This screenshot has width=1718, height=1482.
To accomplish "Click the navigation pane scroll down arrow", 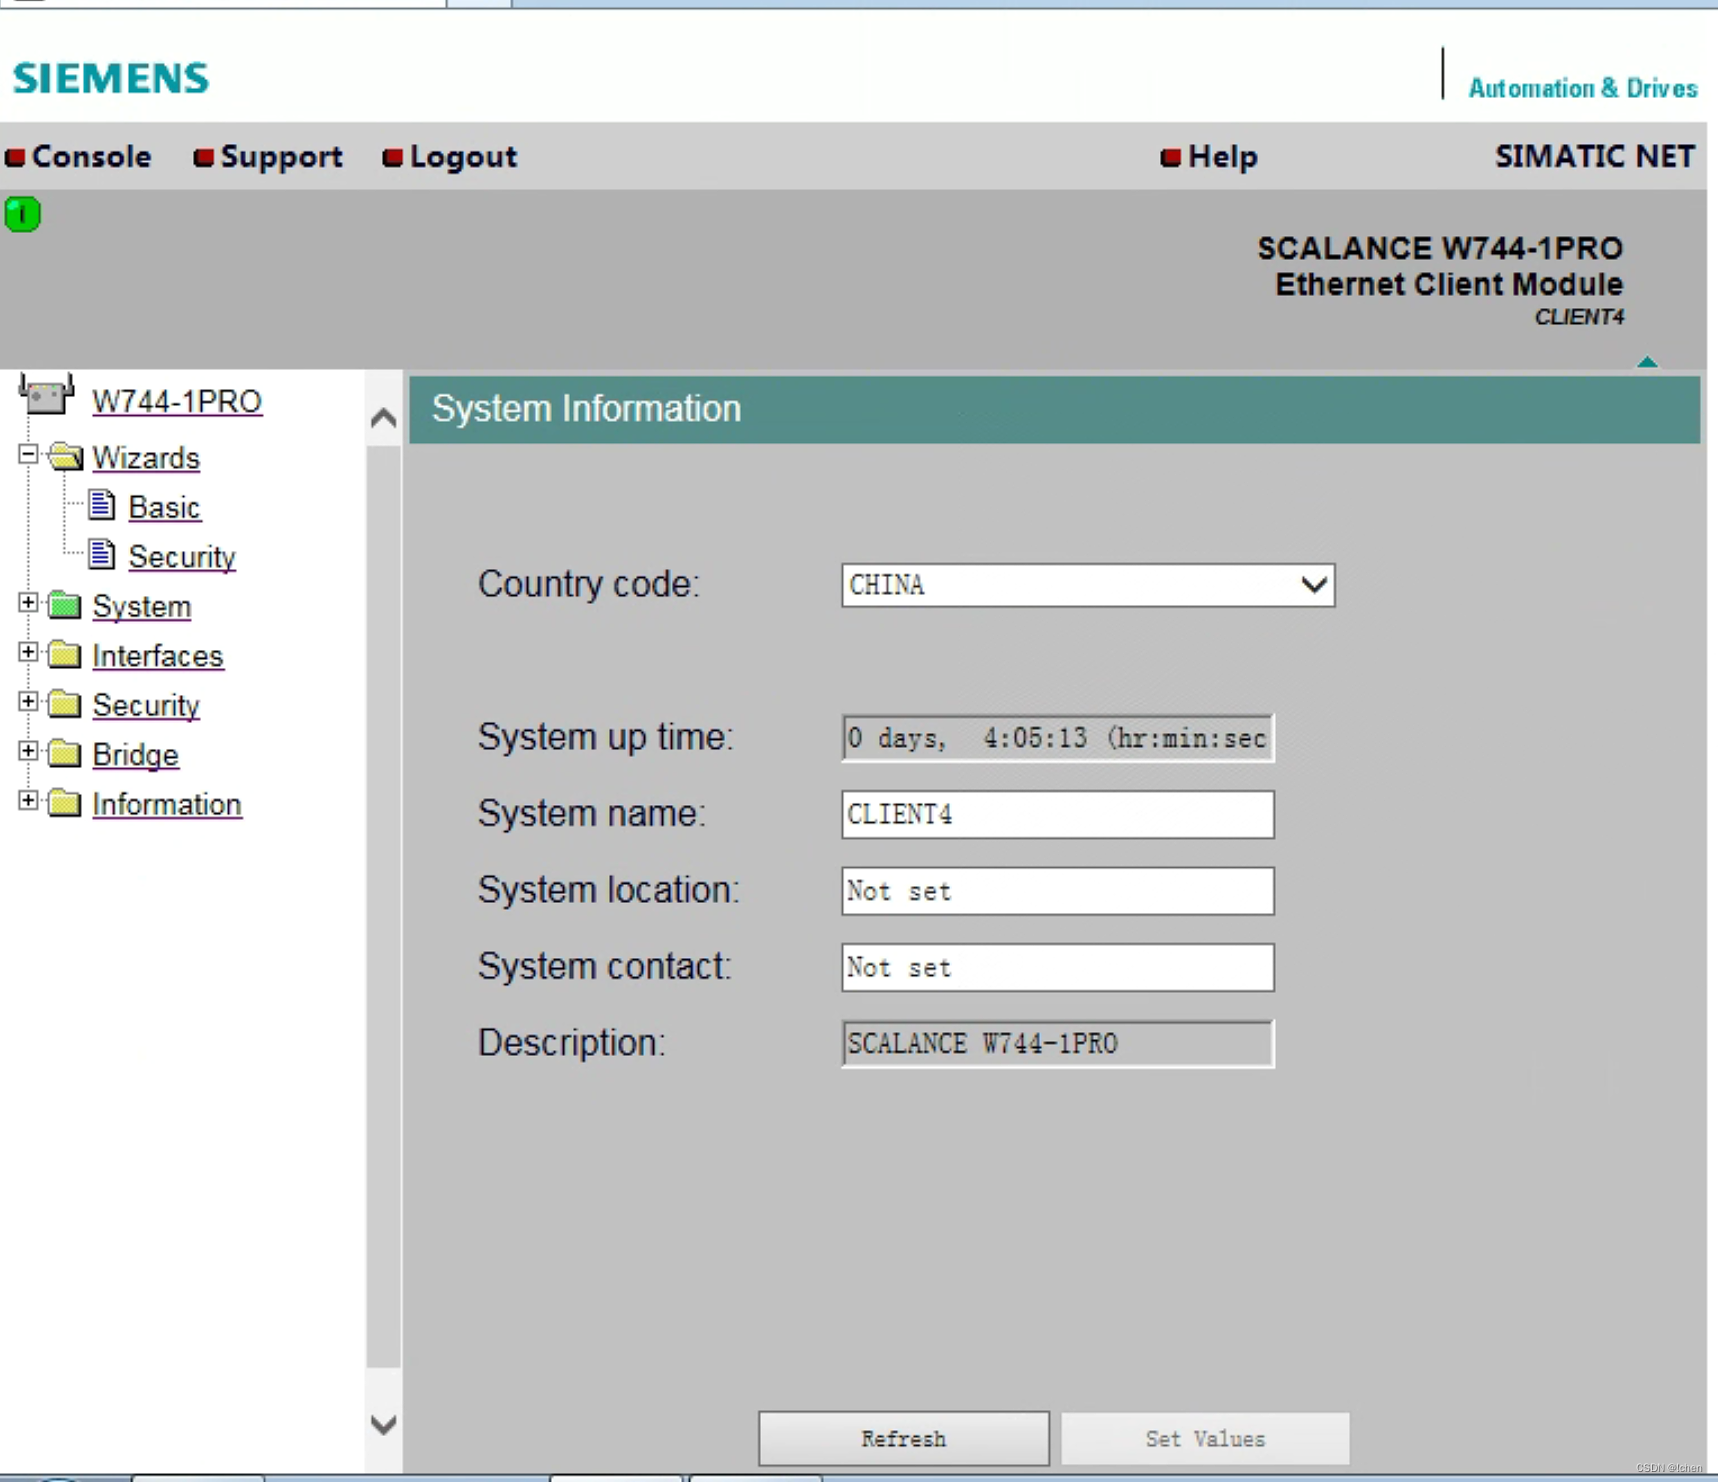I will [383, 1424].
